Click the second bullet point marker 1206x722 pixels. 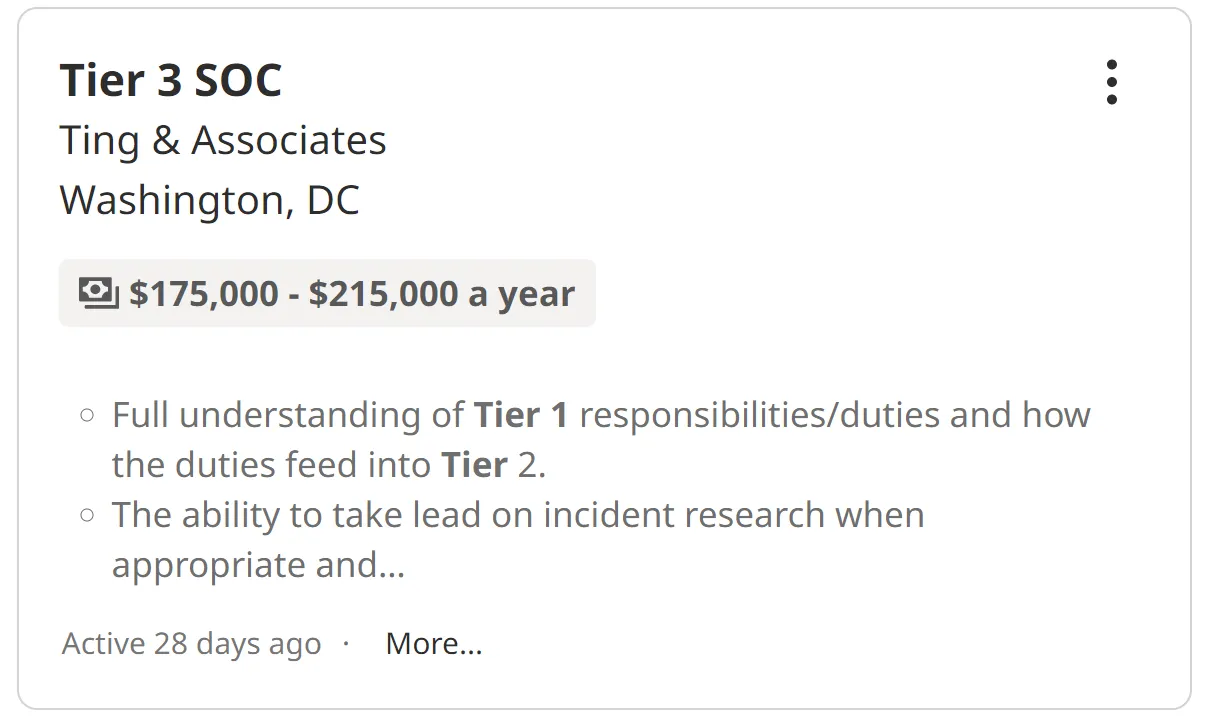pyautogui.click(x=87, y=515)
